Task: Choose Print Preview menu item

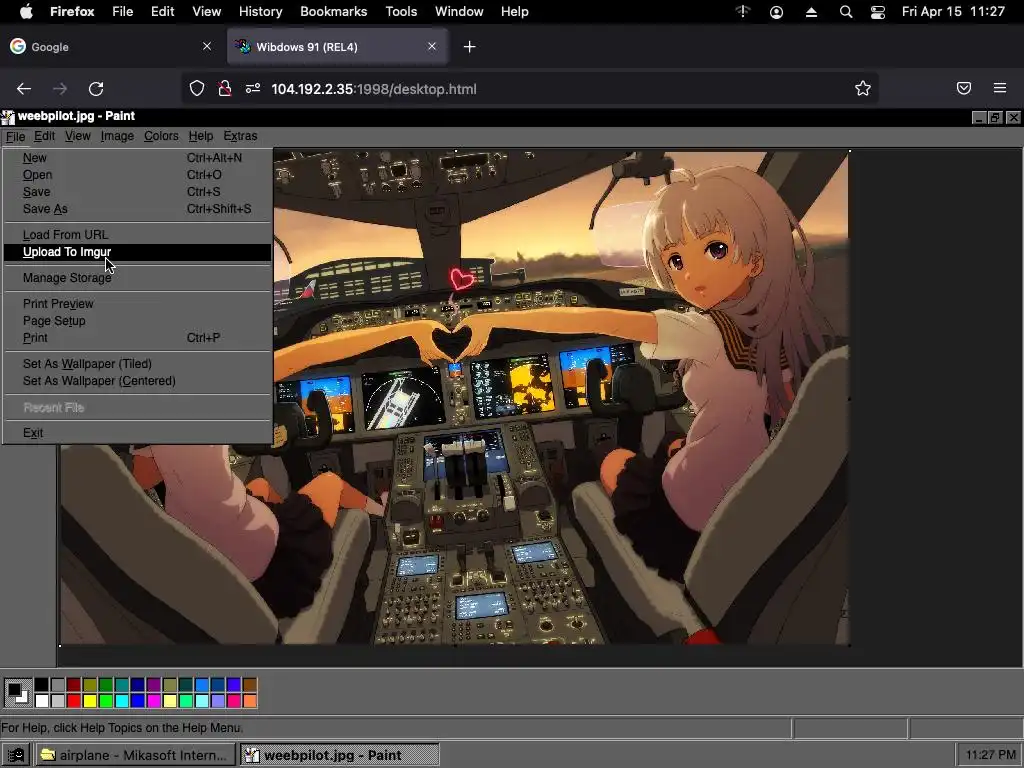Action: coord(137,304)
